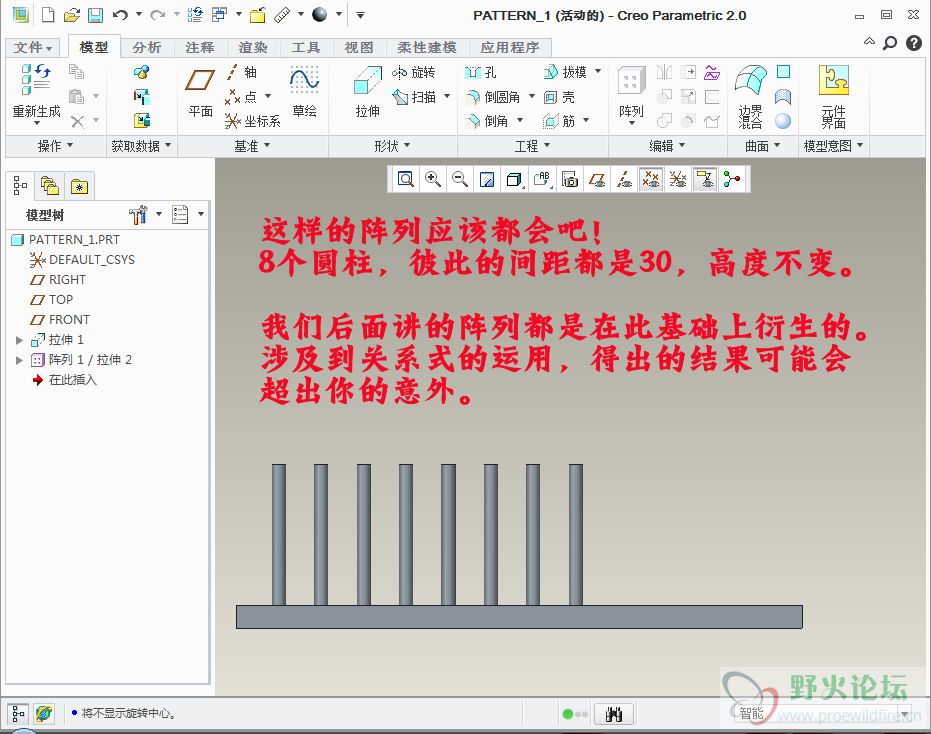Switch to the 渲染 ribbon tab
This screenshot has height=734, width=931.
click(x=253, y=47)
